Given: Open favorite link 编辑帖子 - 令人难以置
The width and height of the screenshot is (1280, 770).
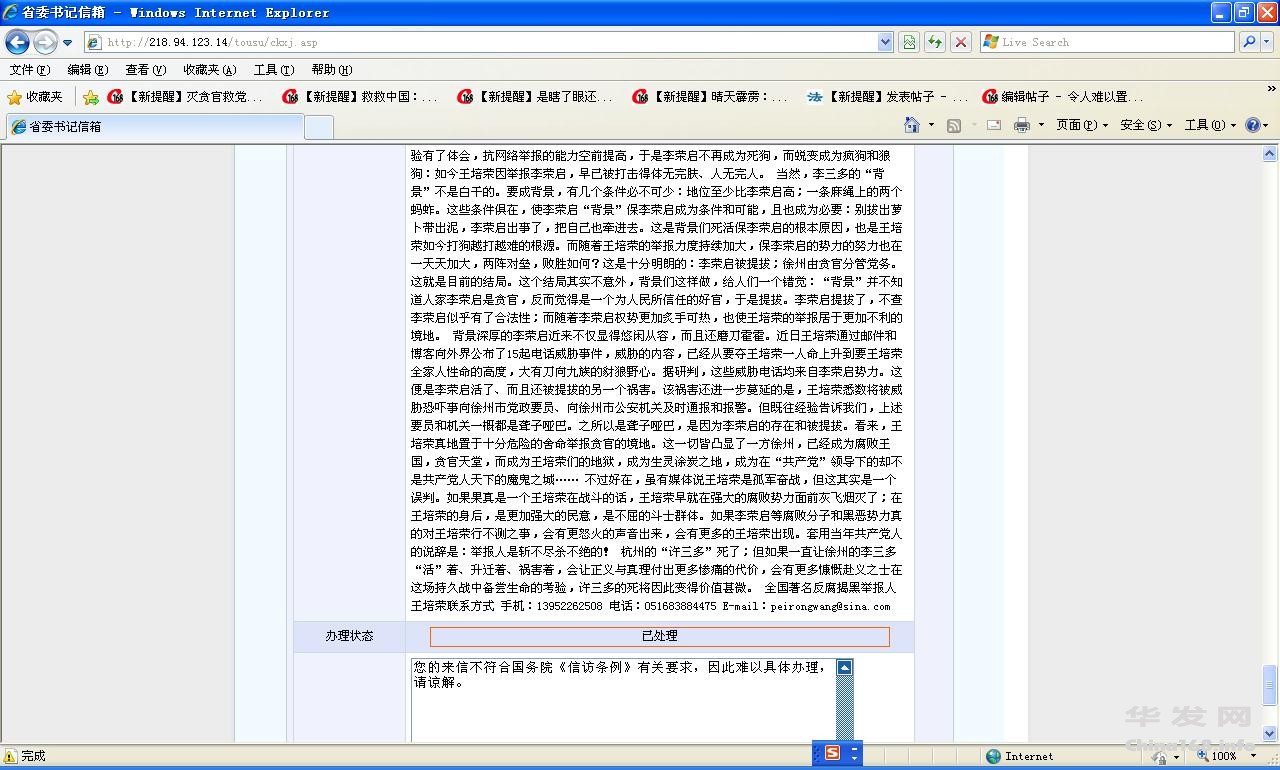Looking at the screenshot, I should pos(1063,97).
